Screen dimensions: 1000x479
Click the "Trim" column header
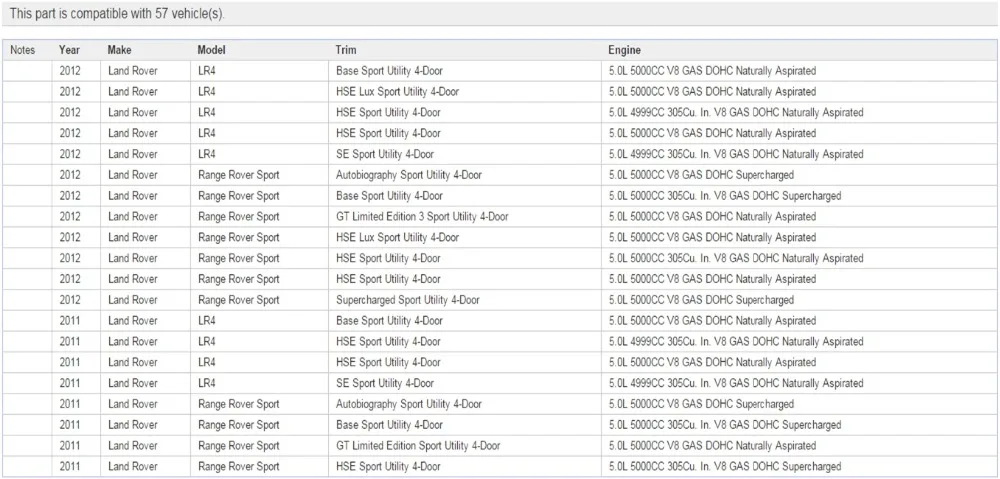tap(346, 50)
